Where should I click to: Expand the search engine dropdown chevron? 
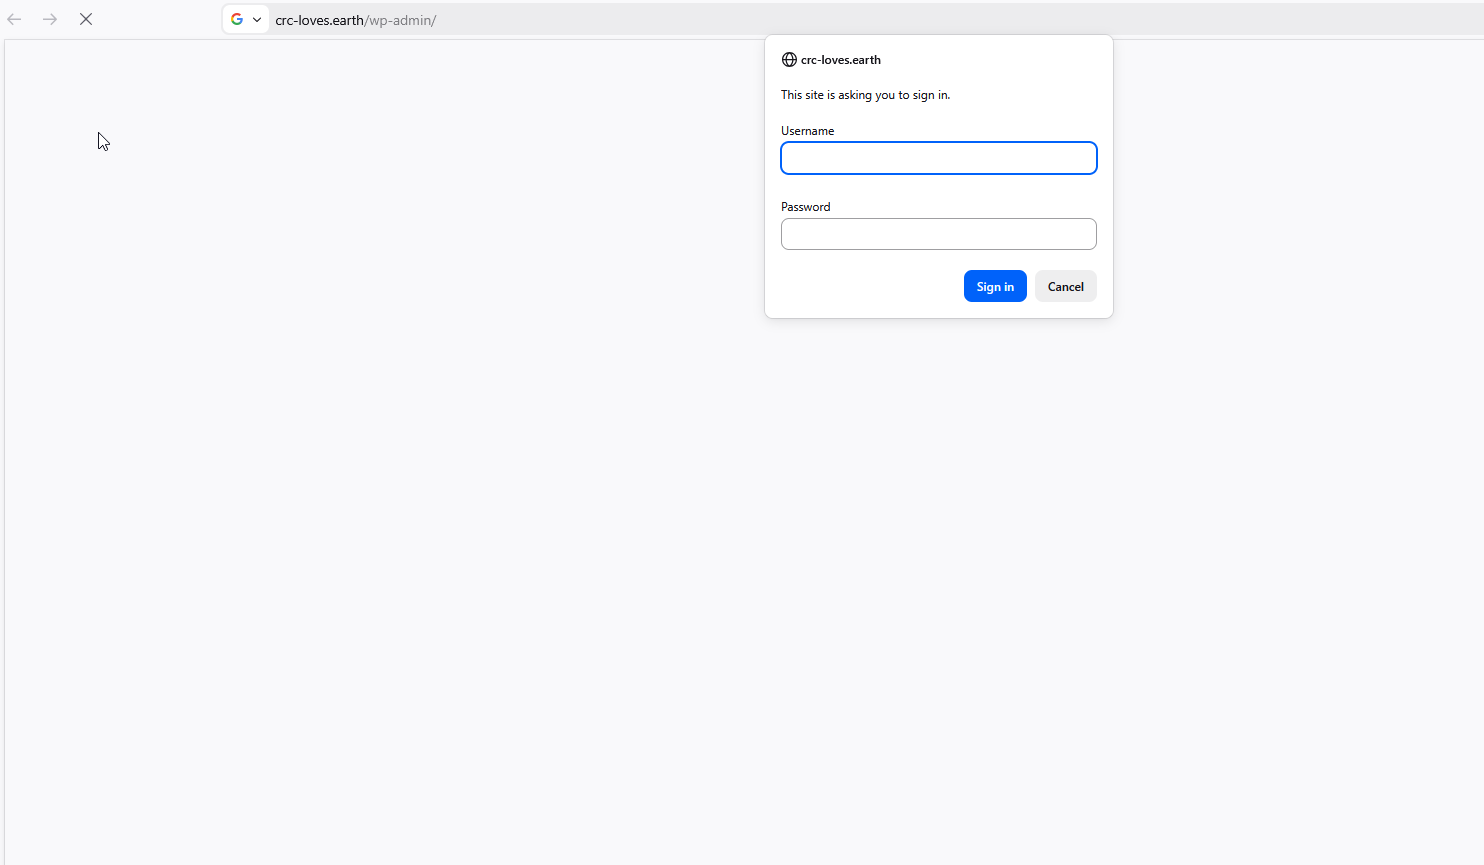point(257,19)
